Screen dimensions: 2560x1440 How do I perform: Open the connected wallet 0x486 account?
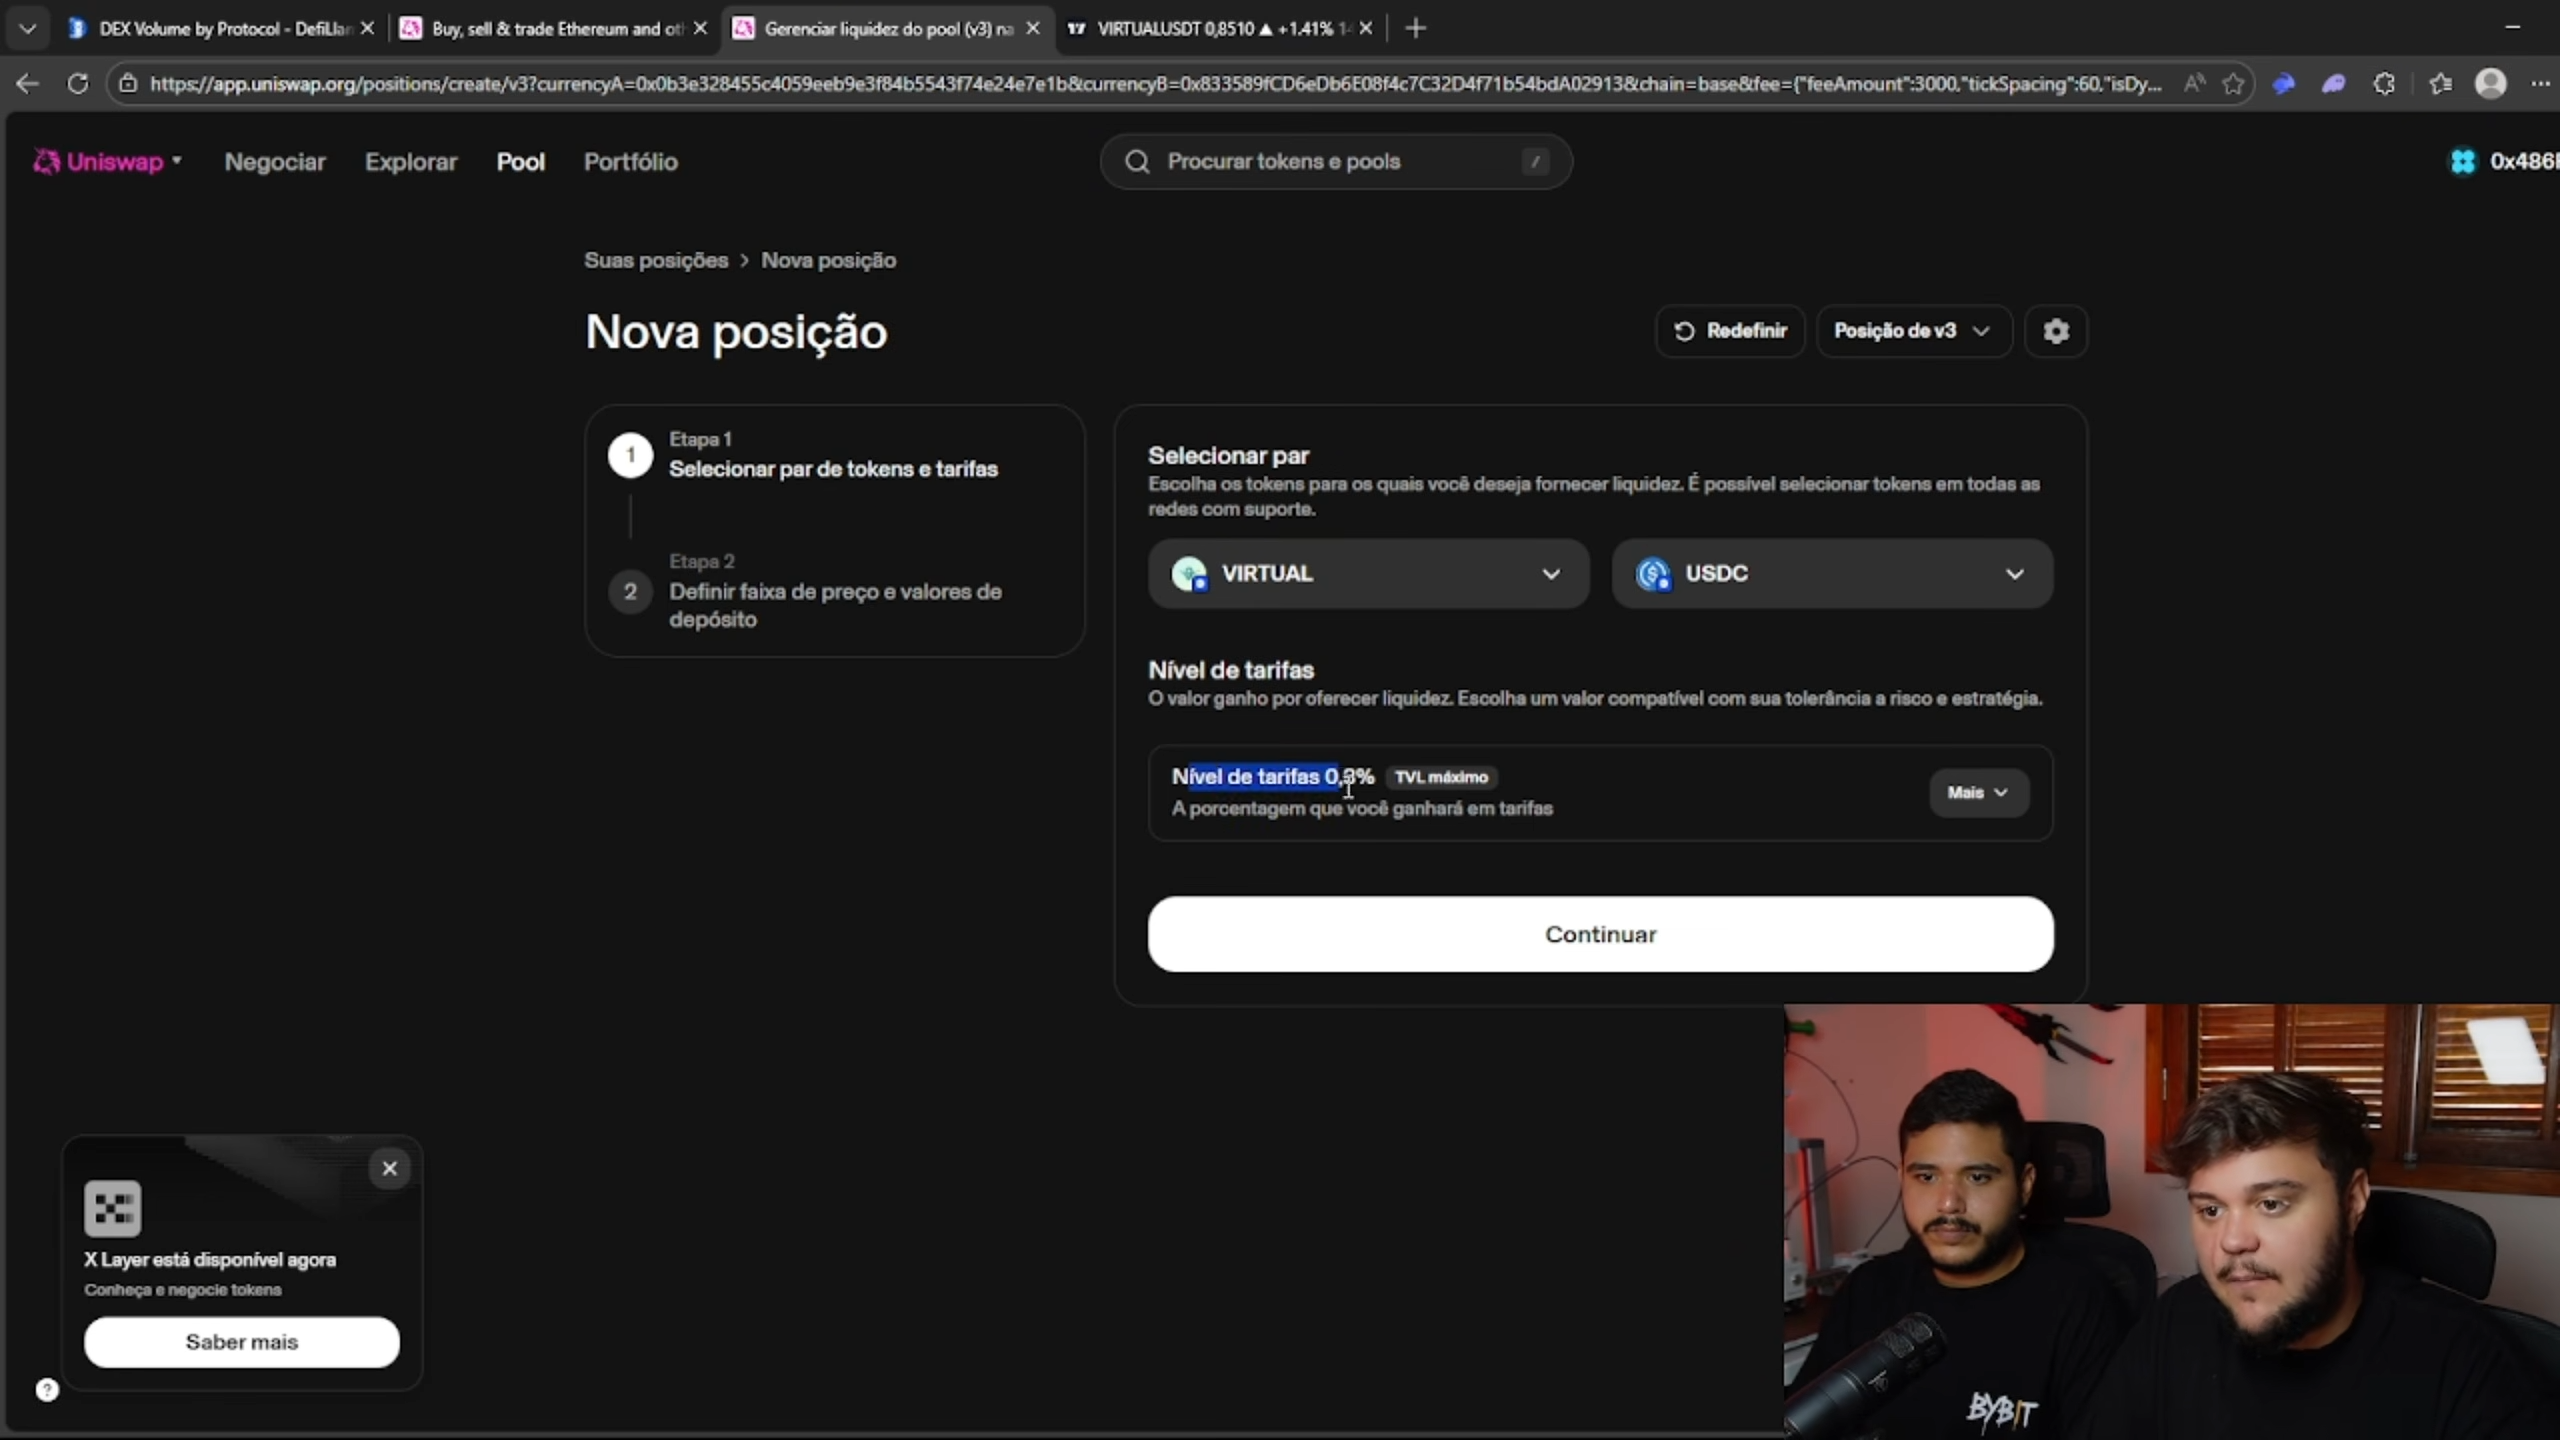pos(2504,161)
